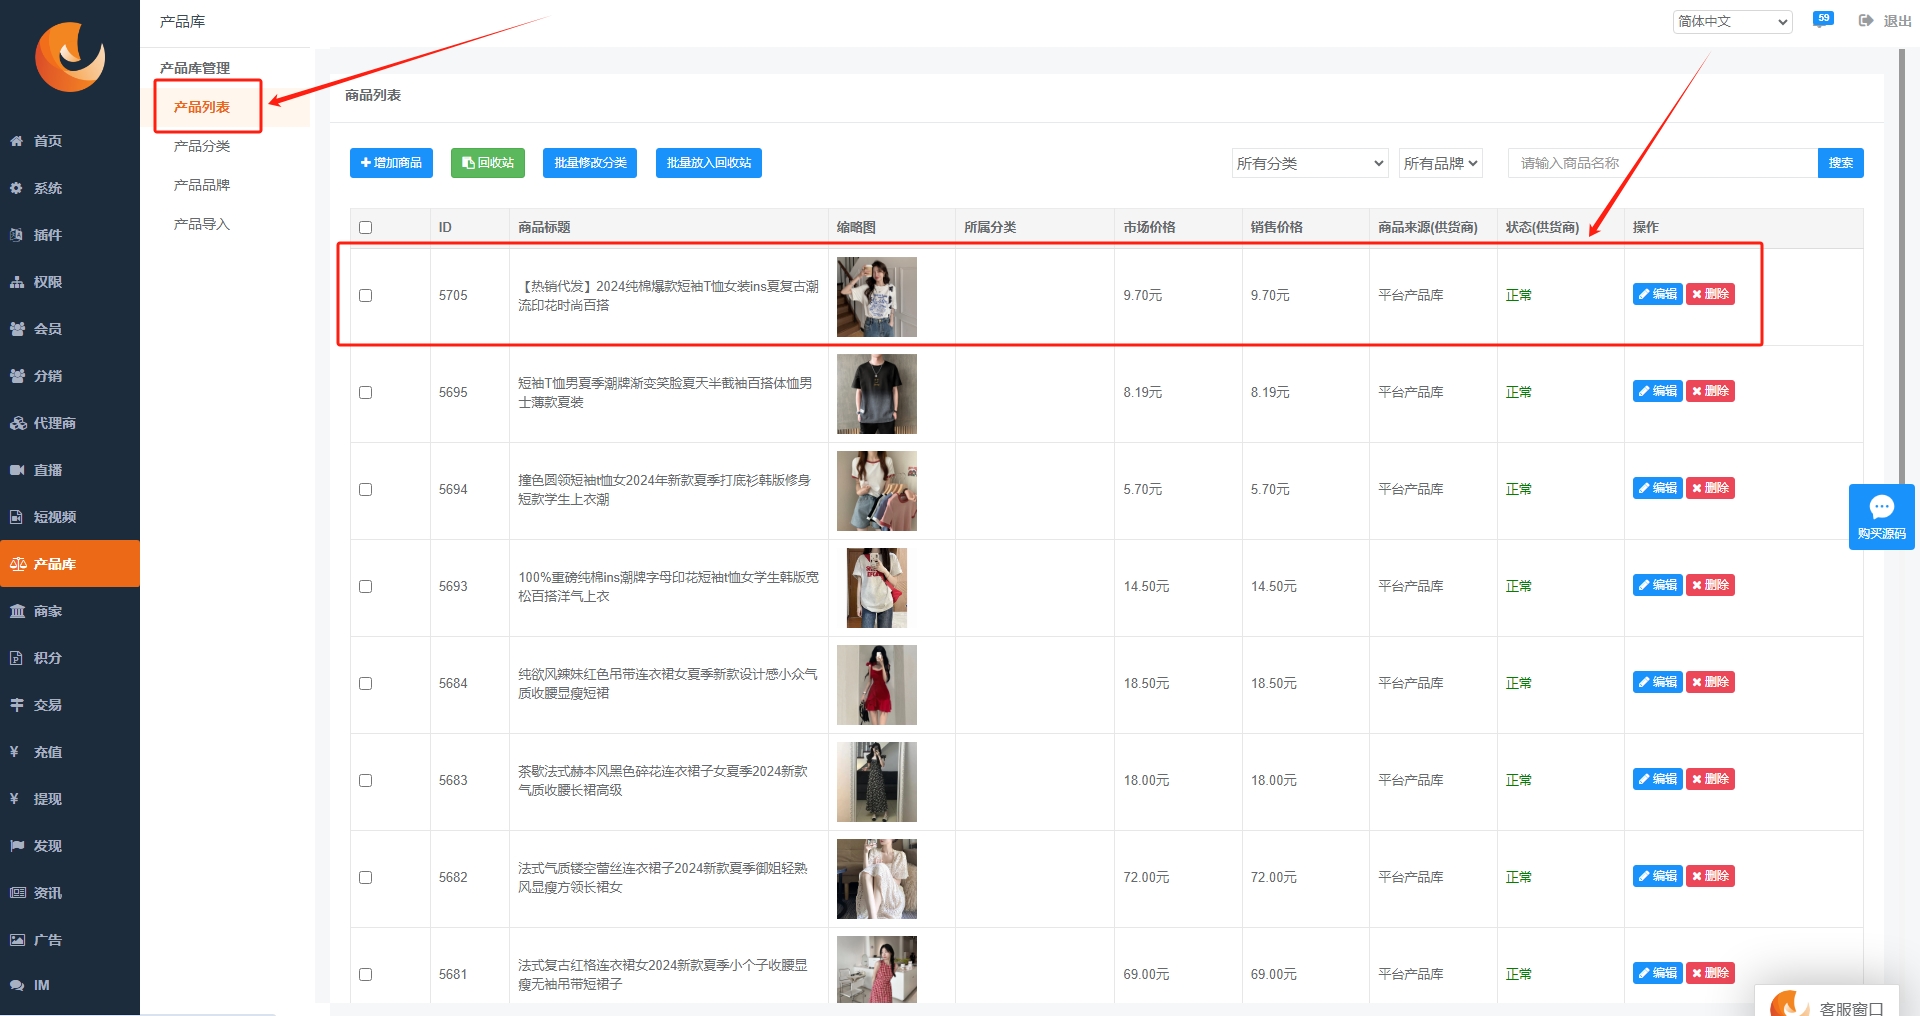Click the 搜索 search button
1920x1016 pixels.
point(1841,163)
